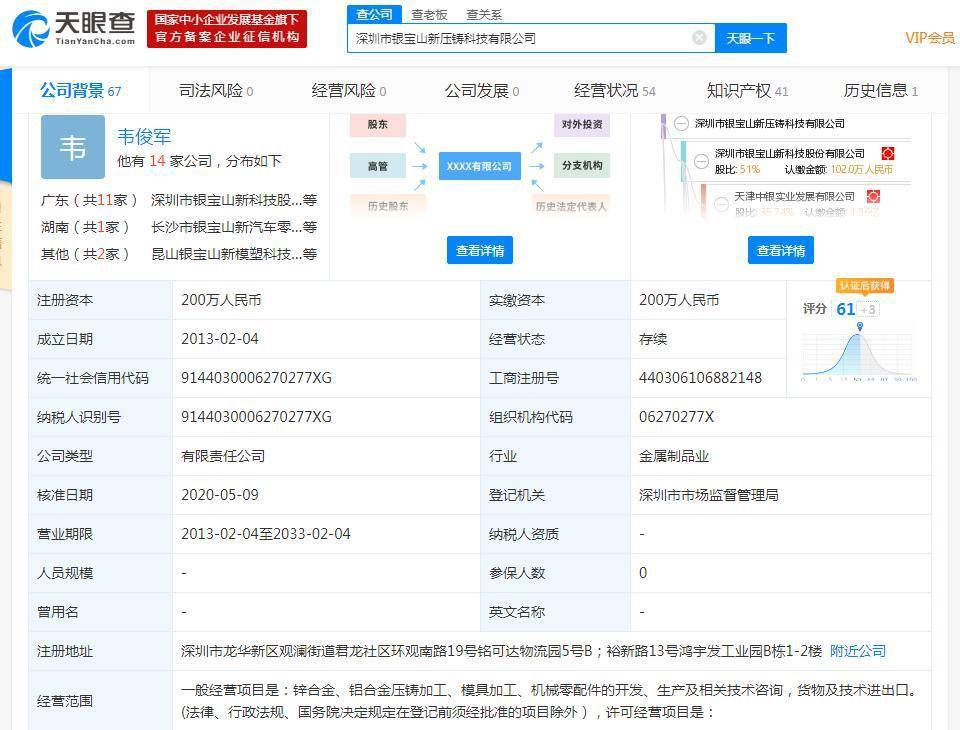This screenshot has width=960, height=730.
Task: Clear the search box with the X icon
Action: [699, 38]
